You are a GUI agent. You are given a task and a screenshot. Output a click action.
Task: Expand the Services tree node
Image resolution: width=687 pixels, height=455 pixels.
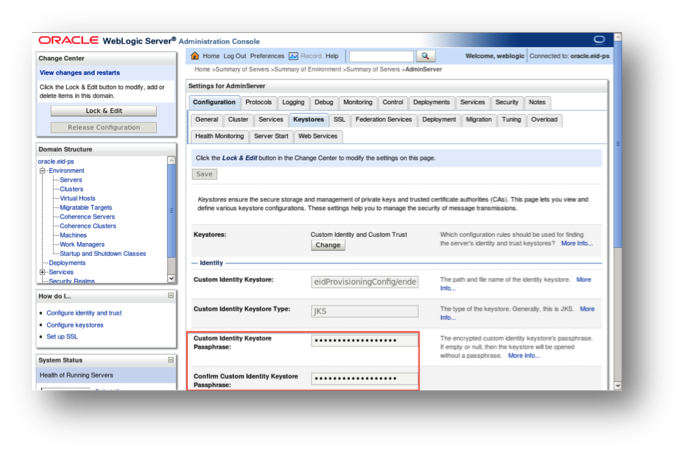[x=42, y=272]
